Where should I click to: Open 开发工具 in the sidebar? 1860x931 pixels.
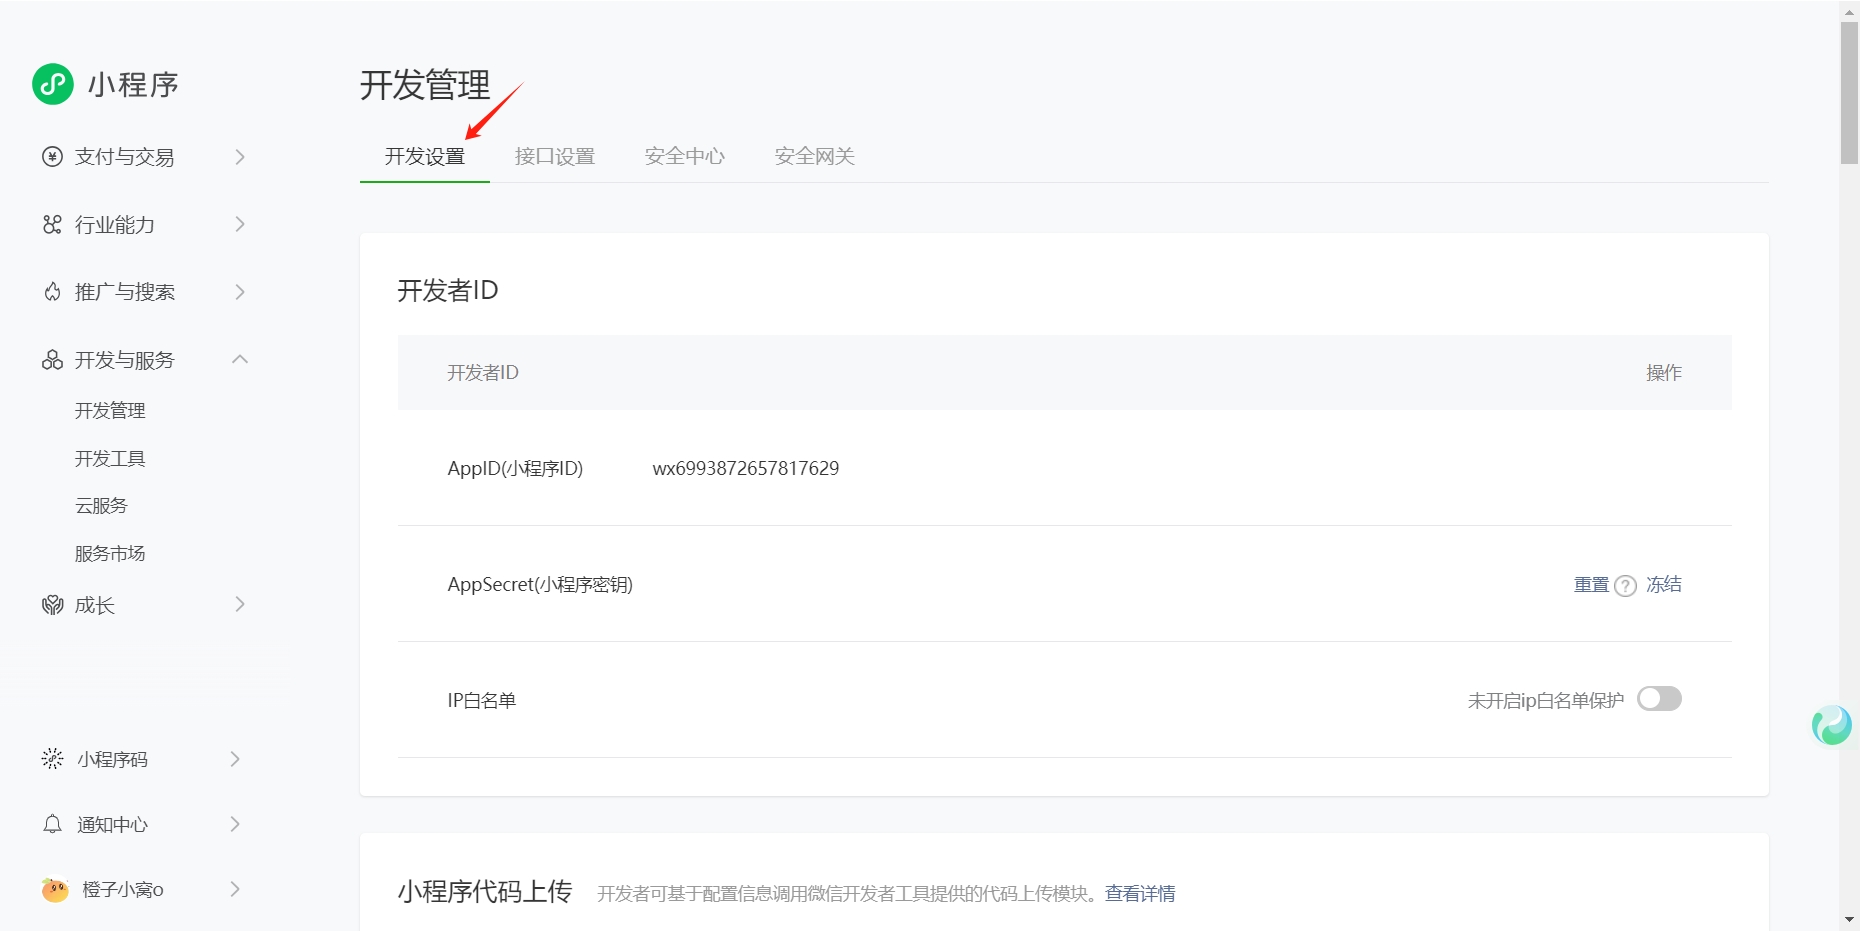[110, 458]
